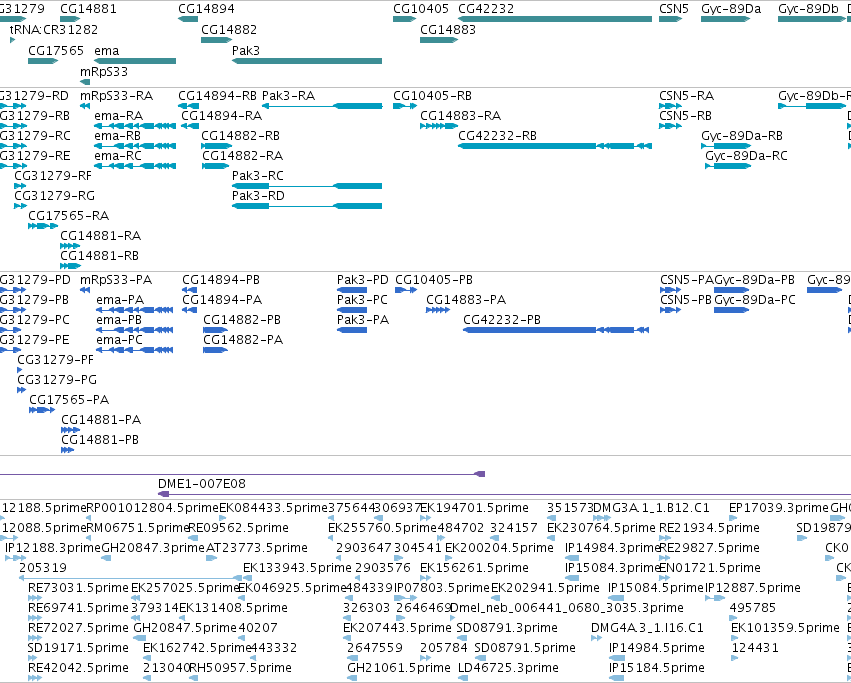Select the Pak3-RC transcript label

258,176
